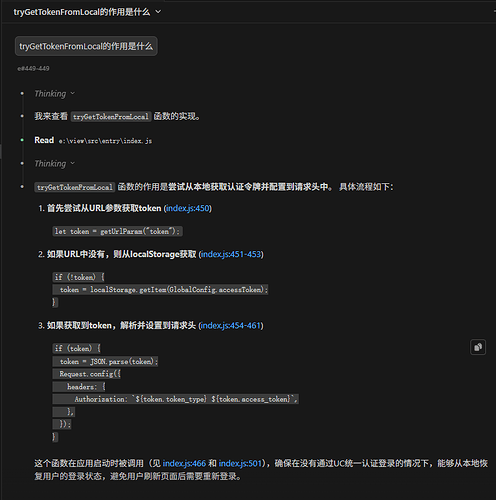Open the index.js:450 link
Viewport: 496px width, 500px height.
[x=188, y=208]
